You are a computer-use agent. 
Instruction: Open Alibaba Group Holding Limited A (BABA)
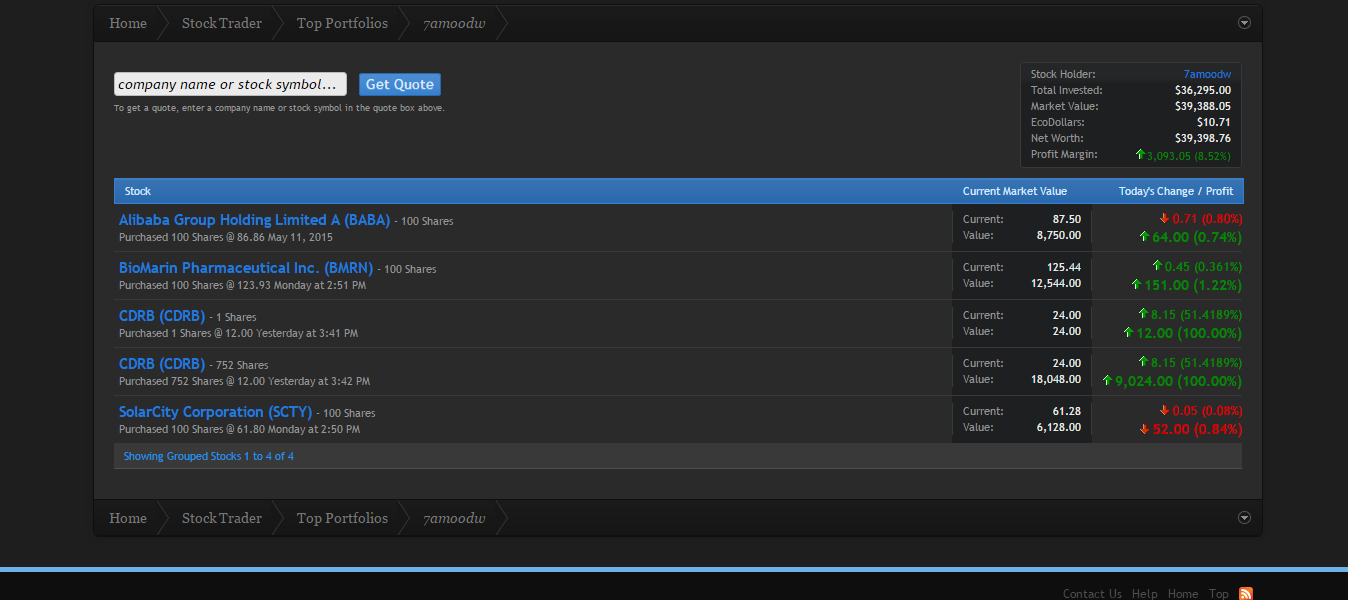[254, 219]
